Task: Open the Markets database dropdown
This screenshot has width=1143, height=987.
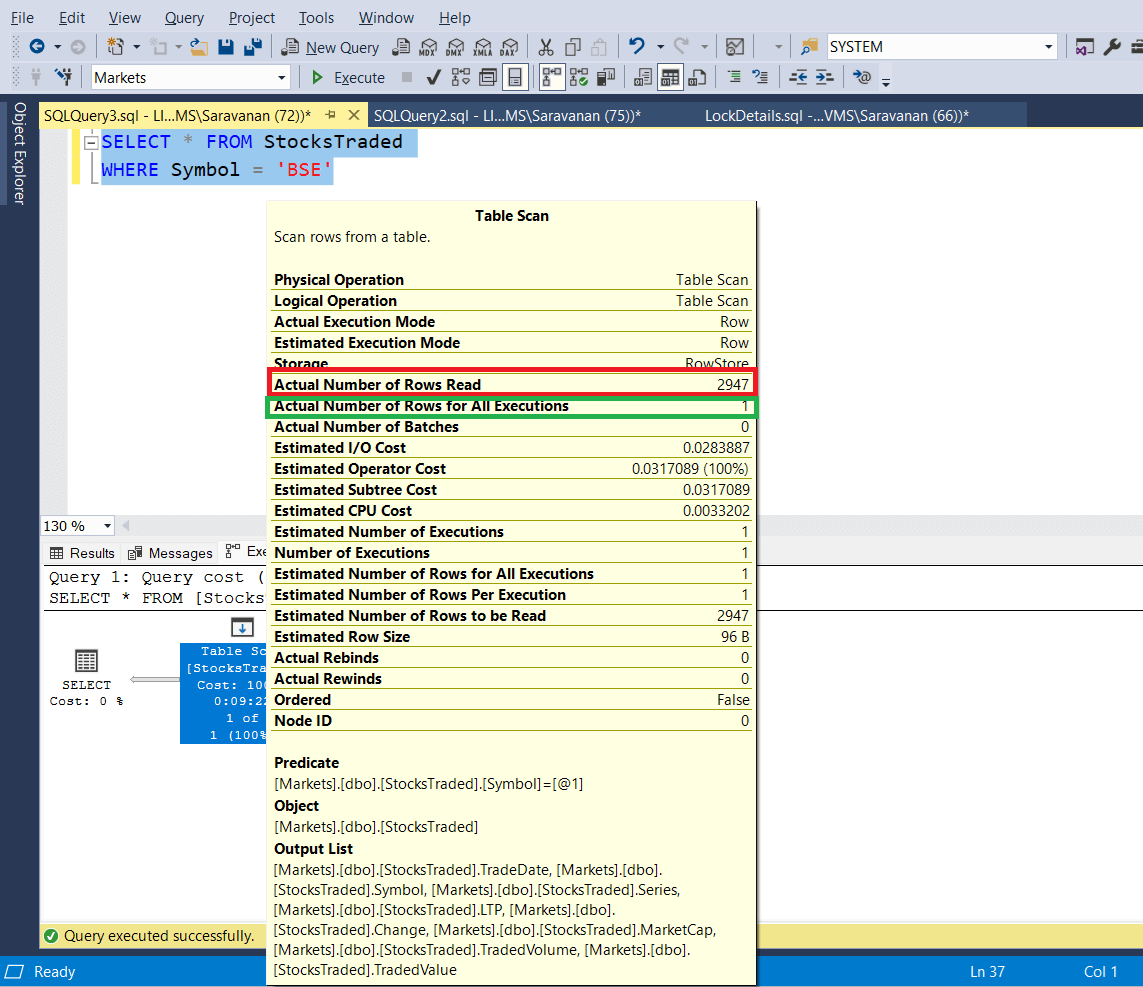Action: click(x=281, y=78)
